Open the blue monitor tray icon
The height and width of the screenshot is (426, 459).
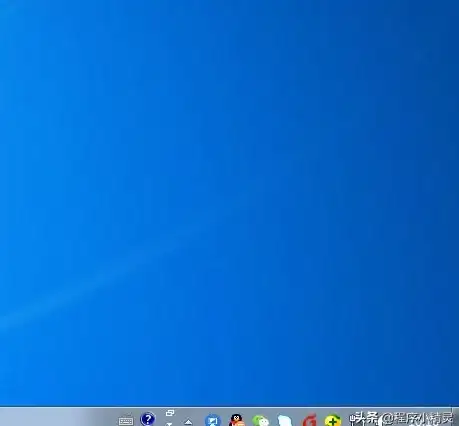pos(212,420)
